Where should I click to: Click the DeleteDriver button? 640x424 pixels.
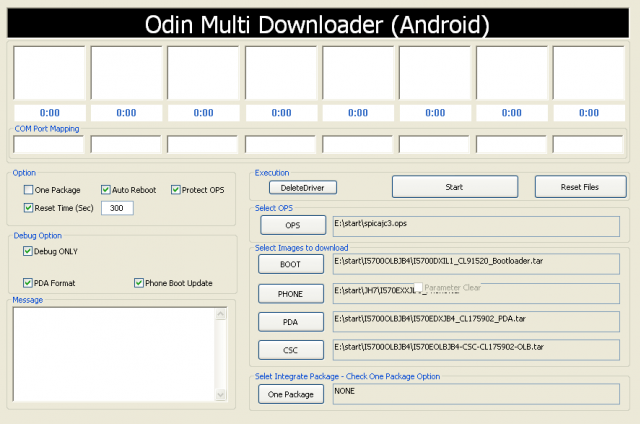[x=303, y=188]
